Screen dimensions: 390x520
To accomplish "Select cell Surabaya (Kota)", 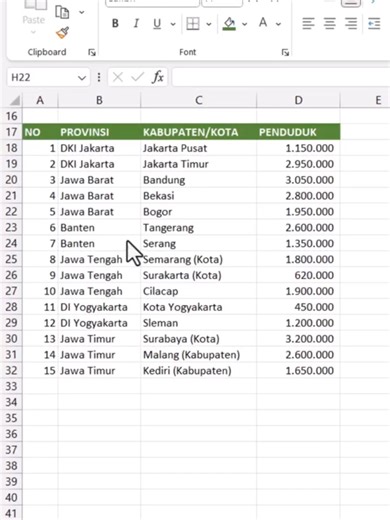I will [x=199, y=339].
